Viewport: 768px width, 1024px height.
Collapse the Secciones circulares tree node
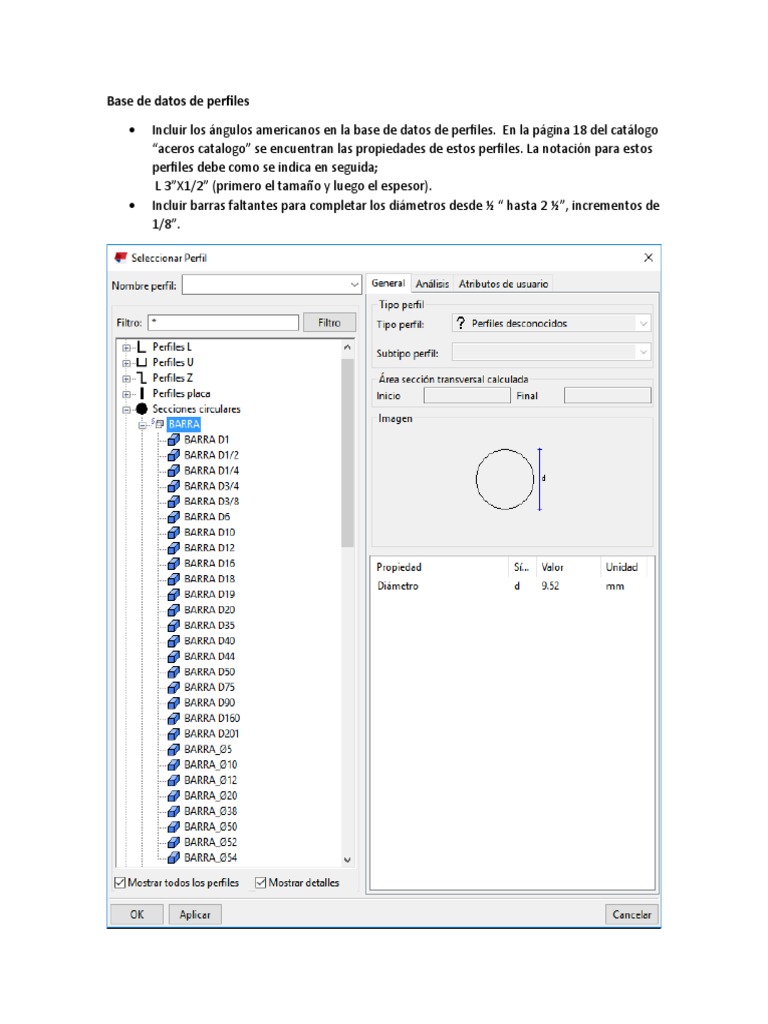(126, 409)
